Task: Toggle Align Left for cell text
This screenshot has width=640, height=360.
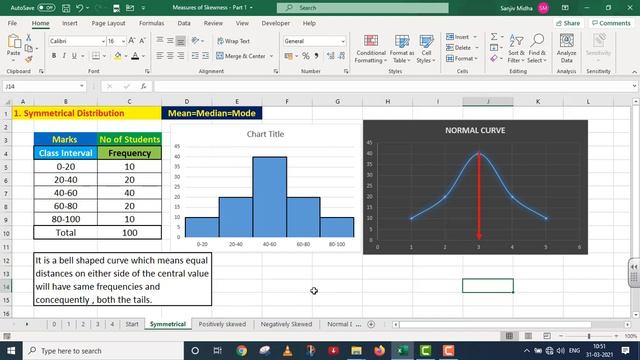Action: (160, 56)
